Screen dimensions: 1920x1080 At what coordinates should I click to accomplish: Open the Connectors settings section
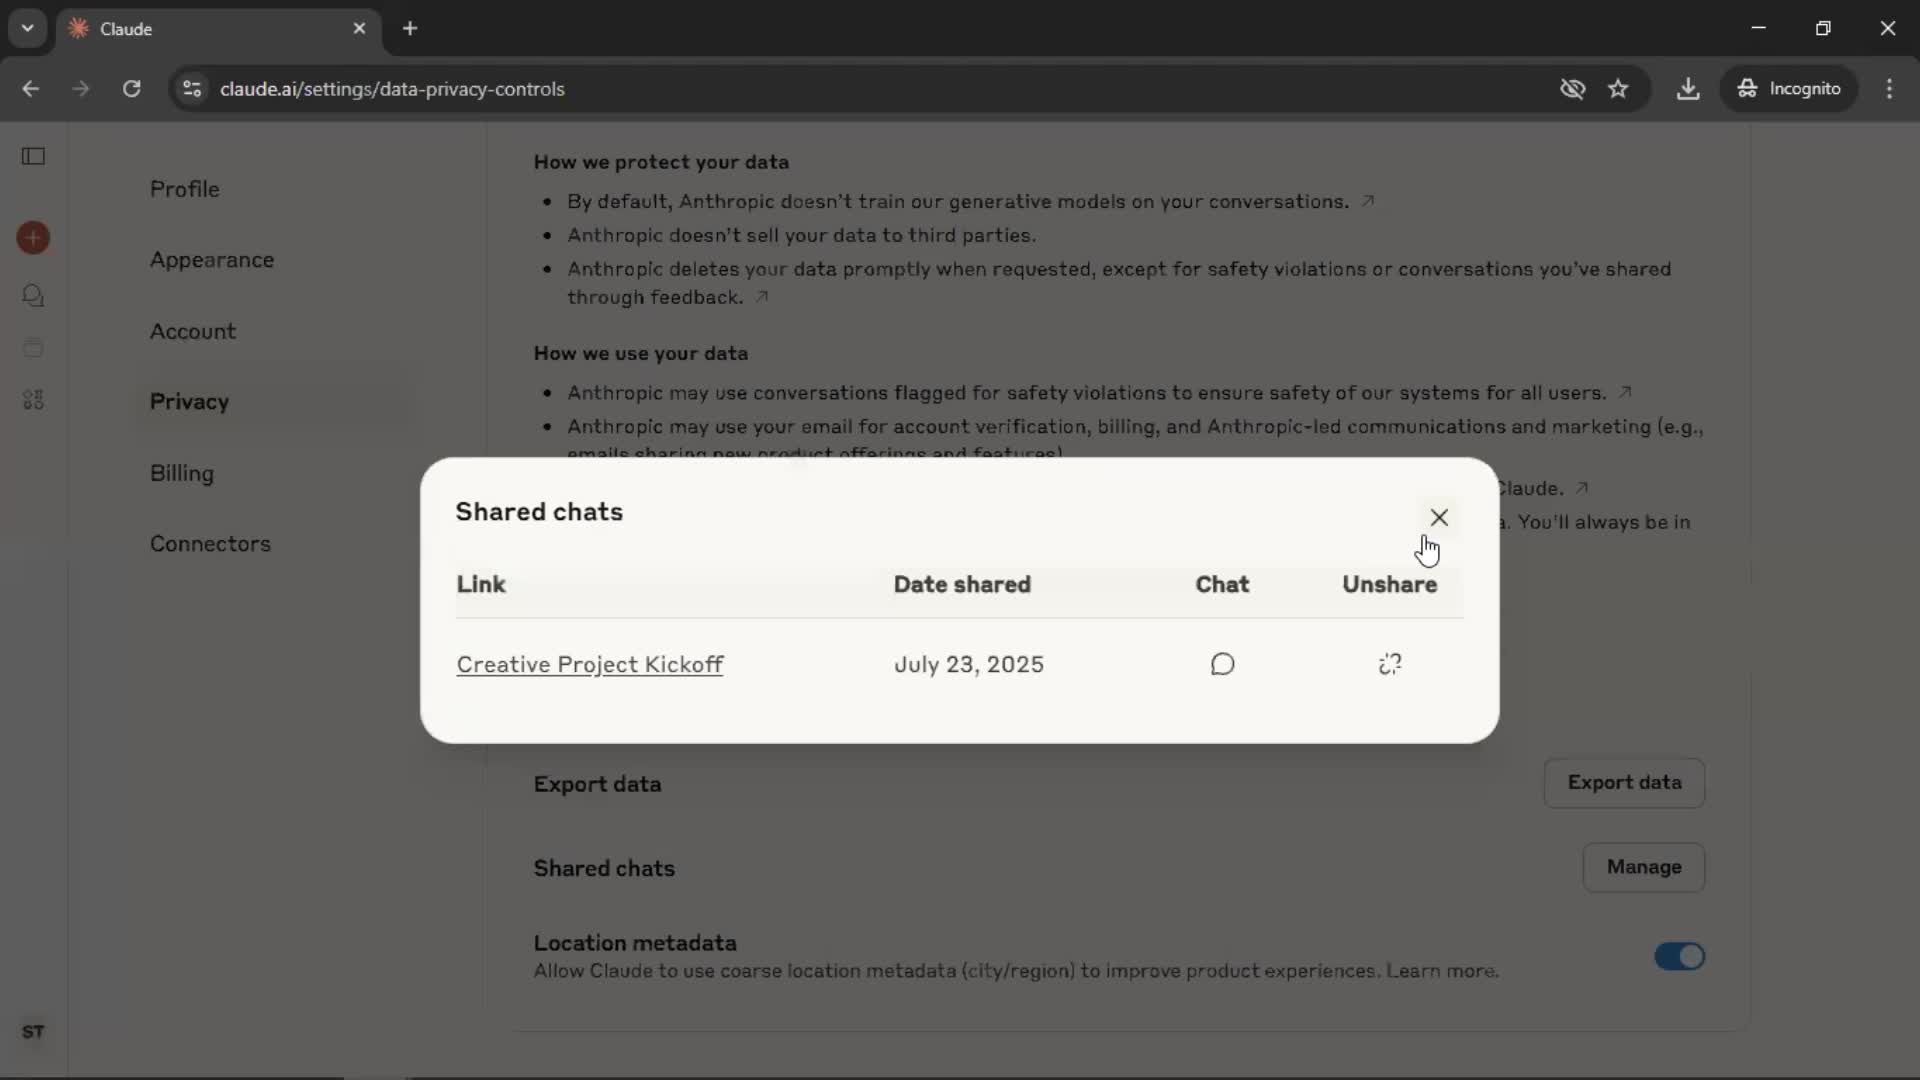coord(210,544)
